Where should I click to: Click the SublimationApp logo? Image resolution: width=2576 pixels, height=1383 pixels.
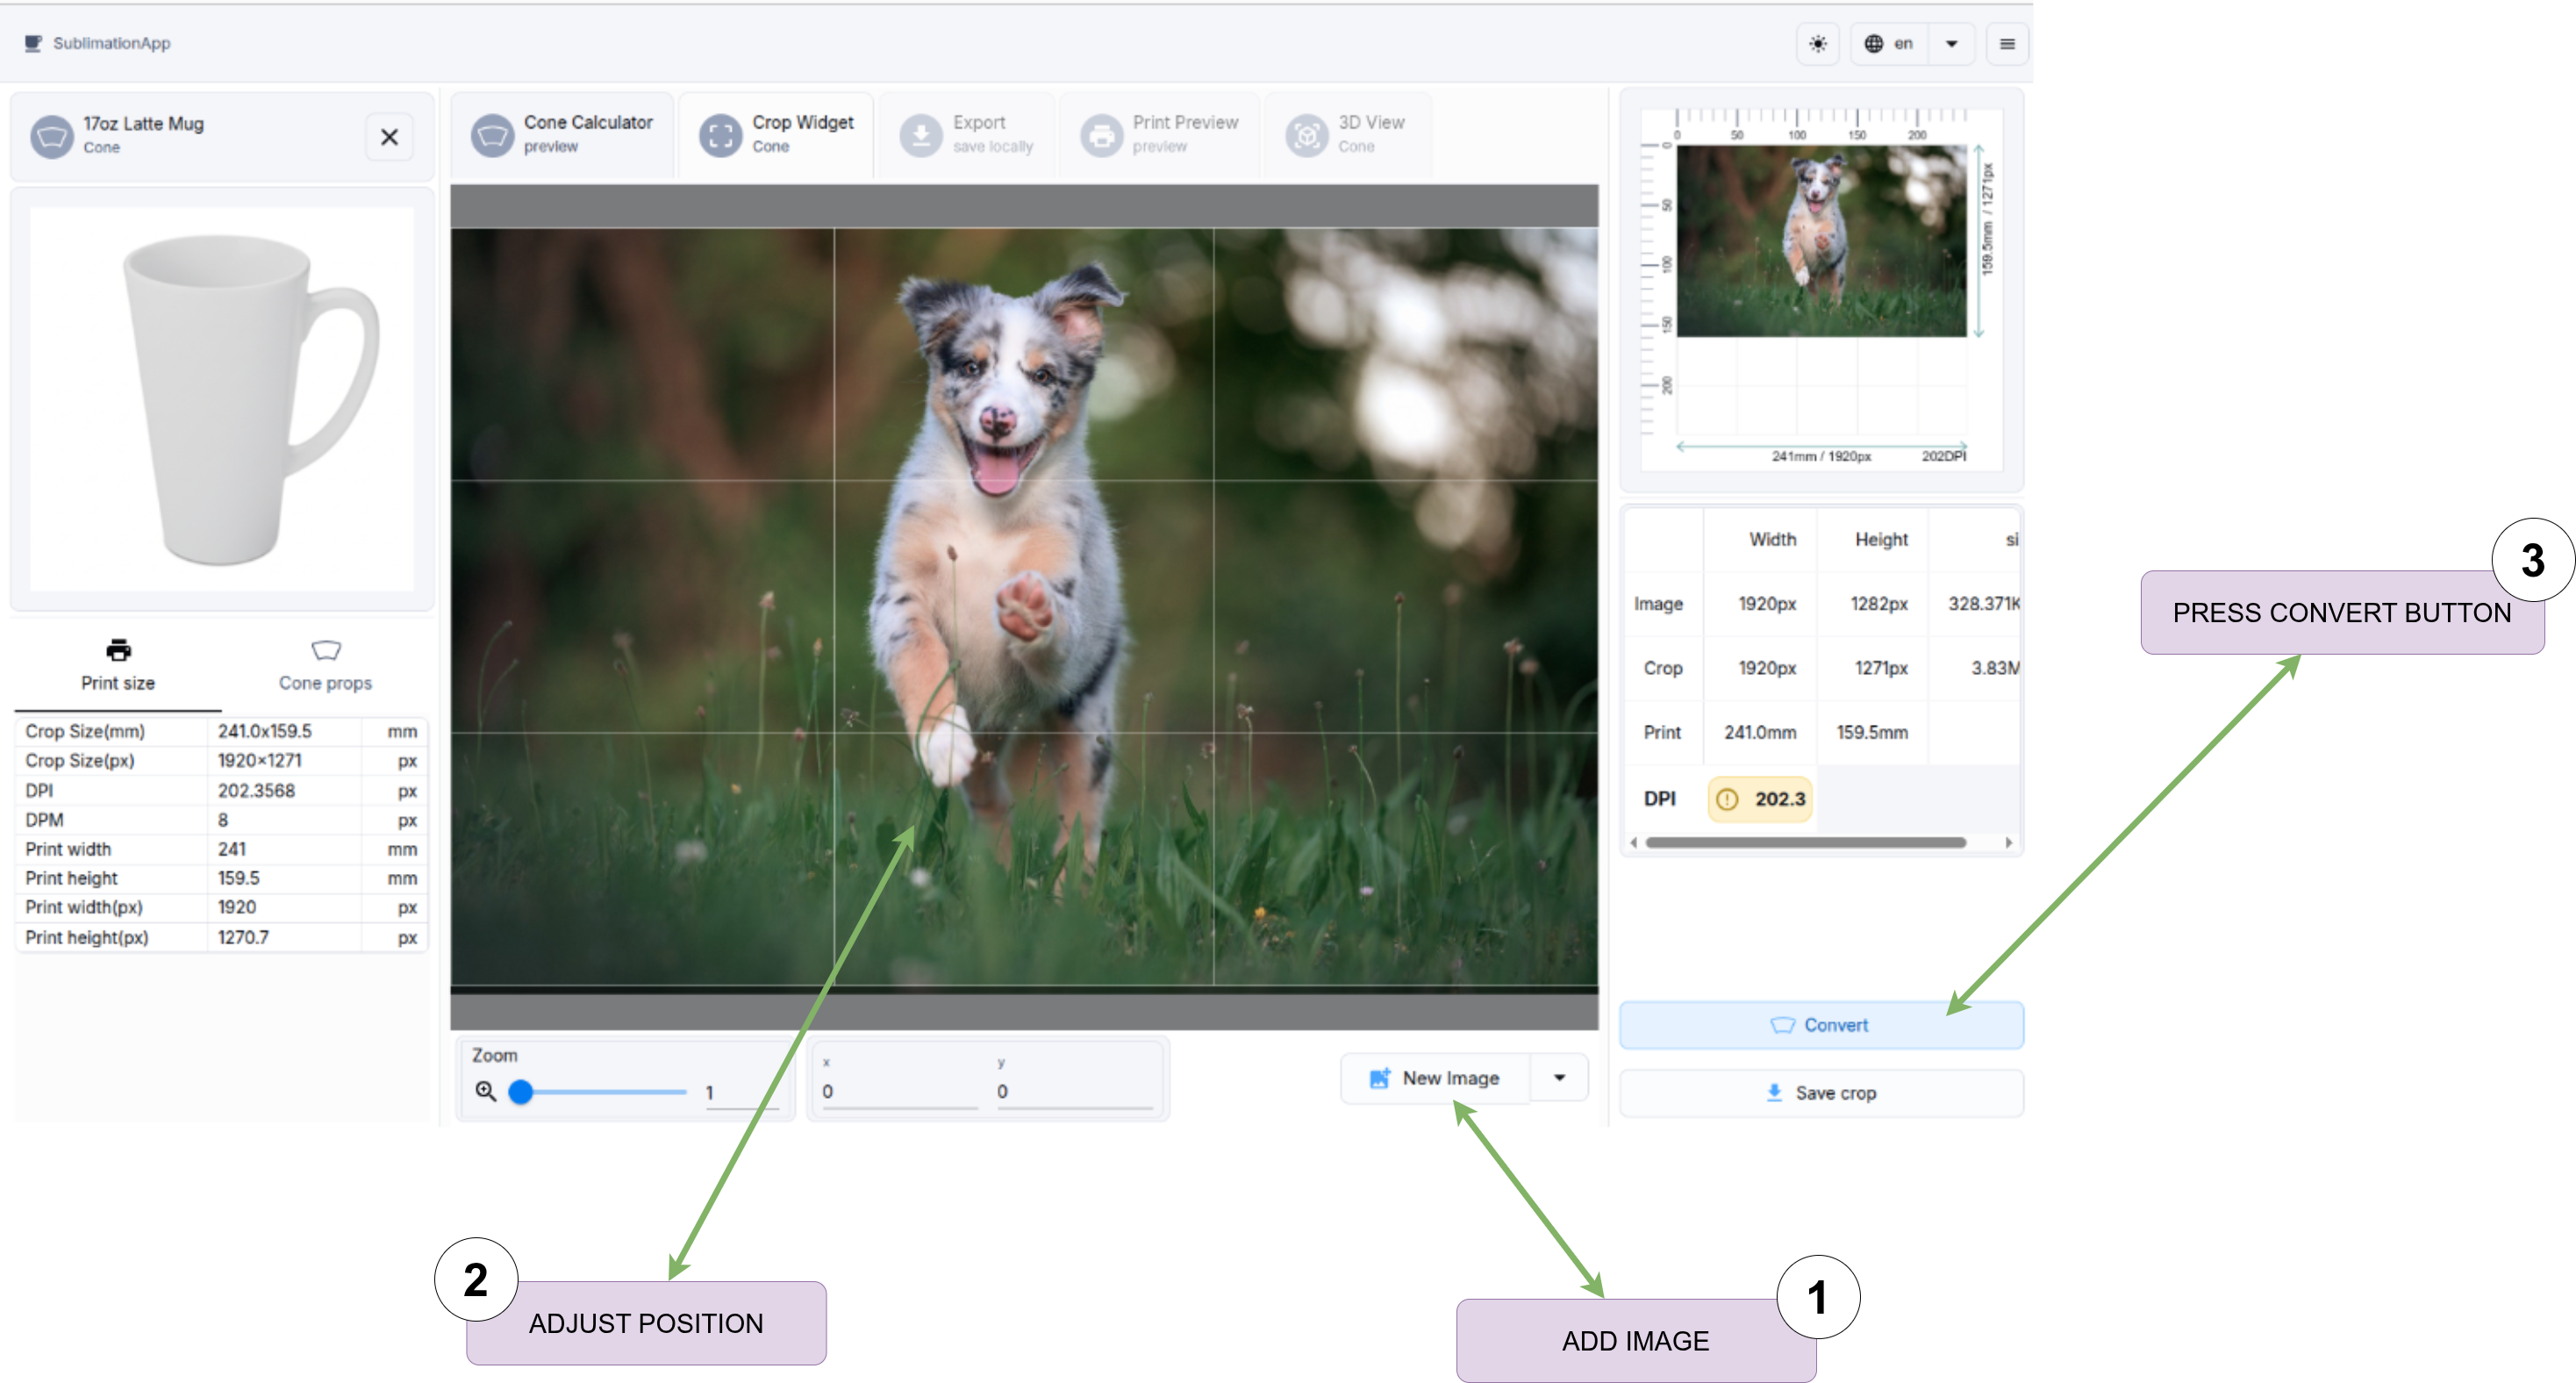(x=97, y=43)
